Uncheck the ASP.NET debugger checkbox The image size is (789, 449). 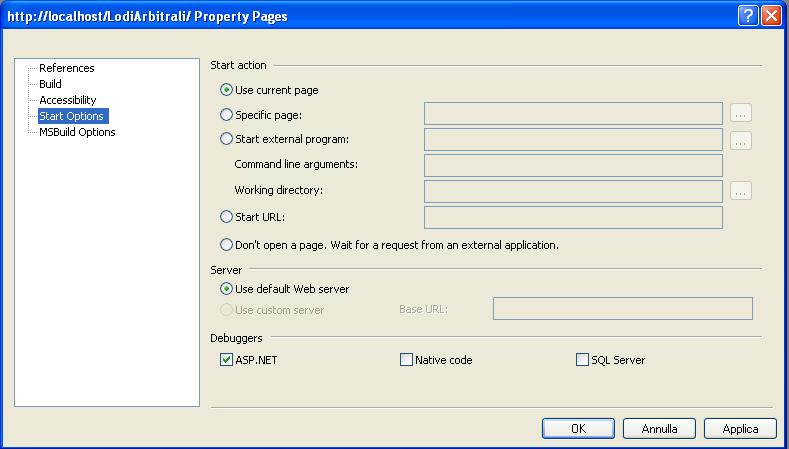click(226, 360)
